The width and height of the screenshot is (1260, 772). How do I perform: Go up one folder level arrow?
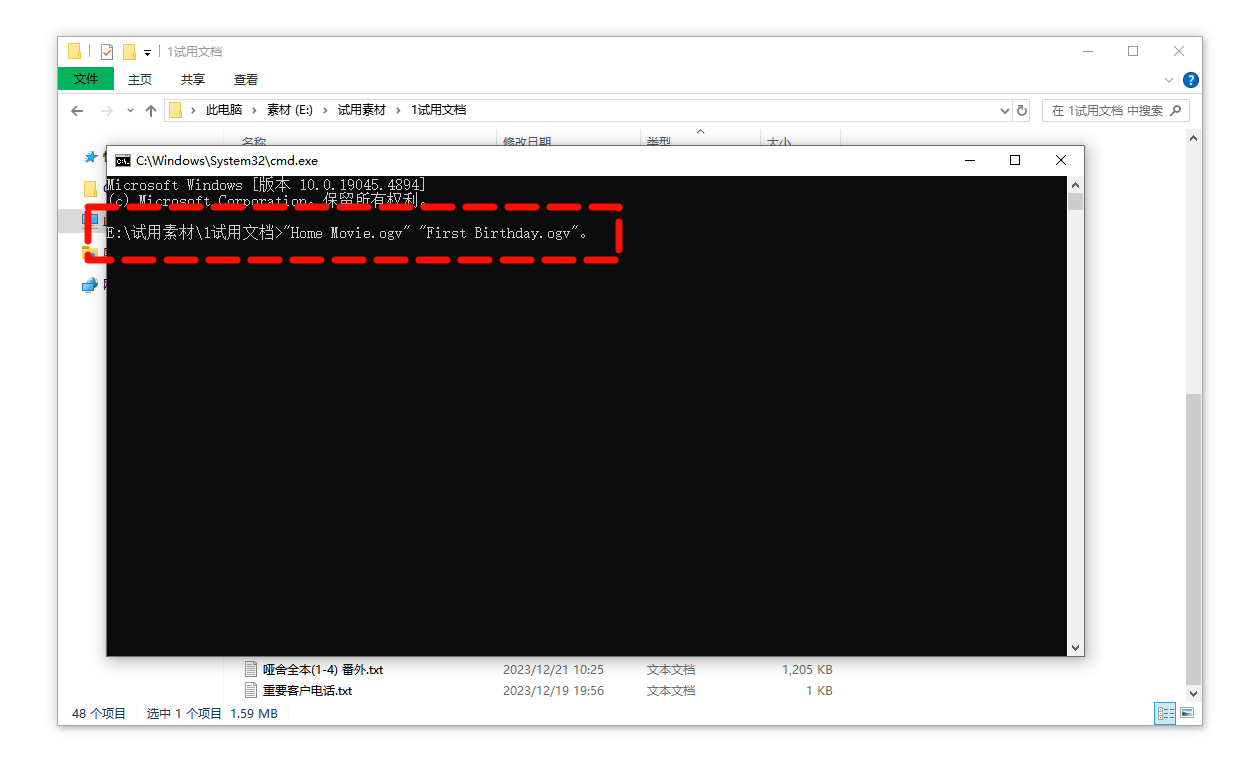click(151, 111)
